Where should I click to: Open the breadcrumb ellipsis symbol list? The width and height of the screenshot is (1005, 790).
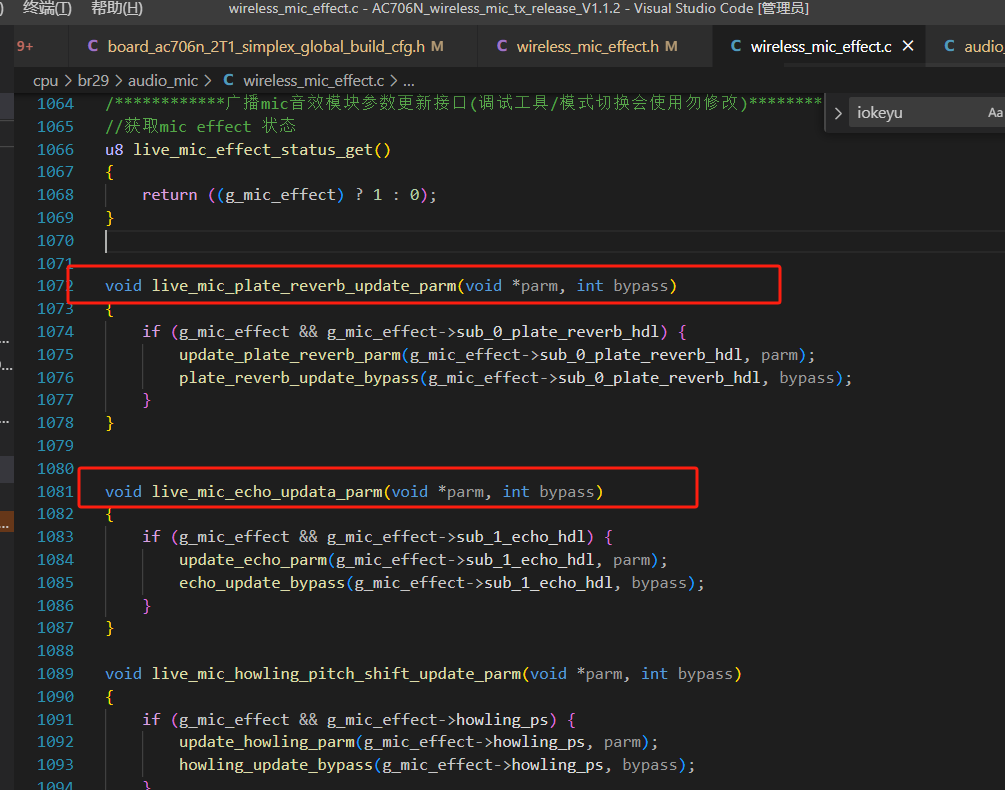[409, 81]
